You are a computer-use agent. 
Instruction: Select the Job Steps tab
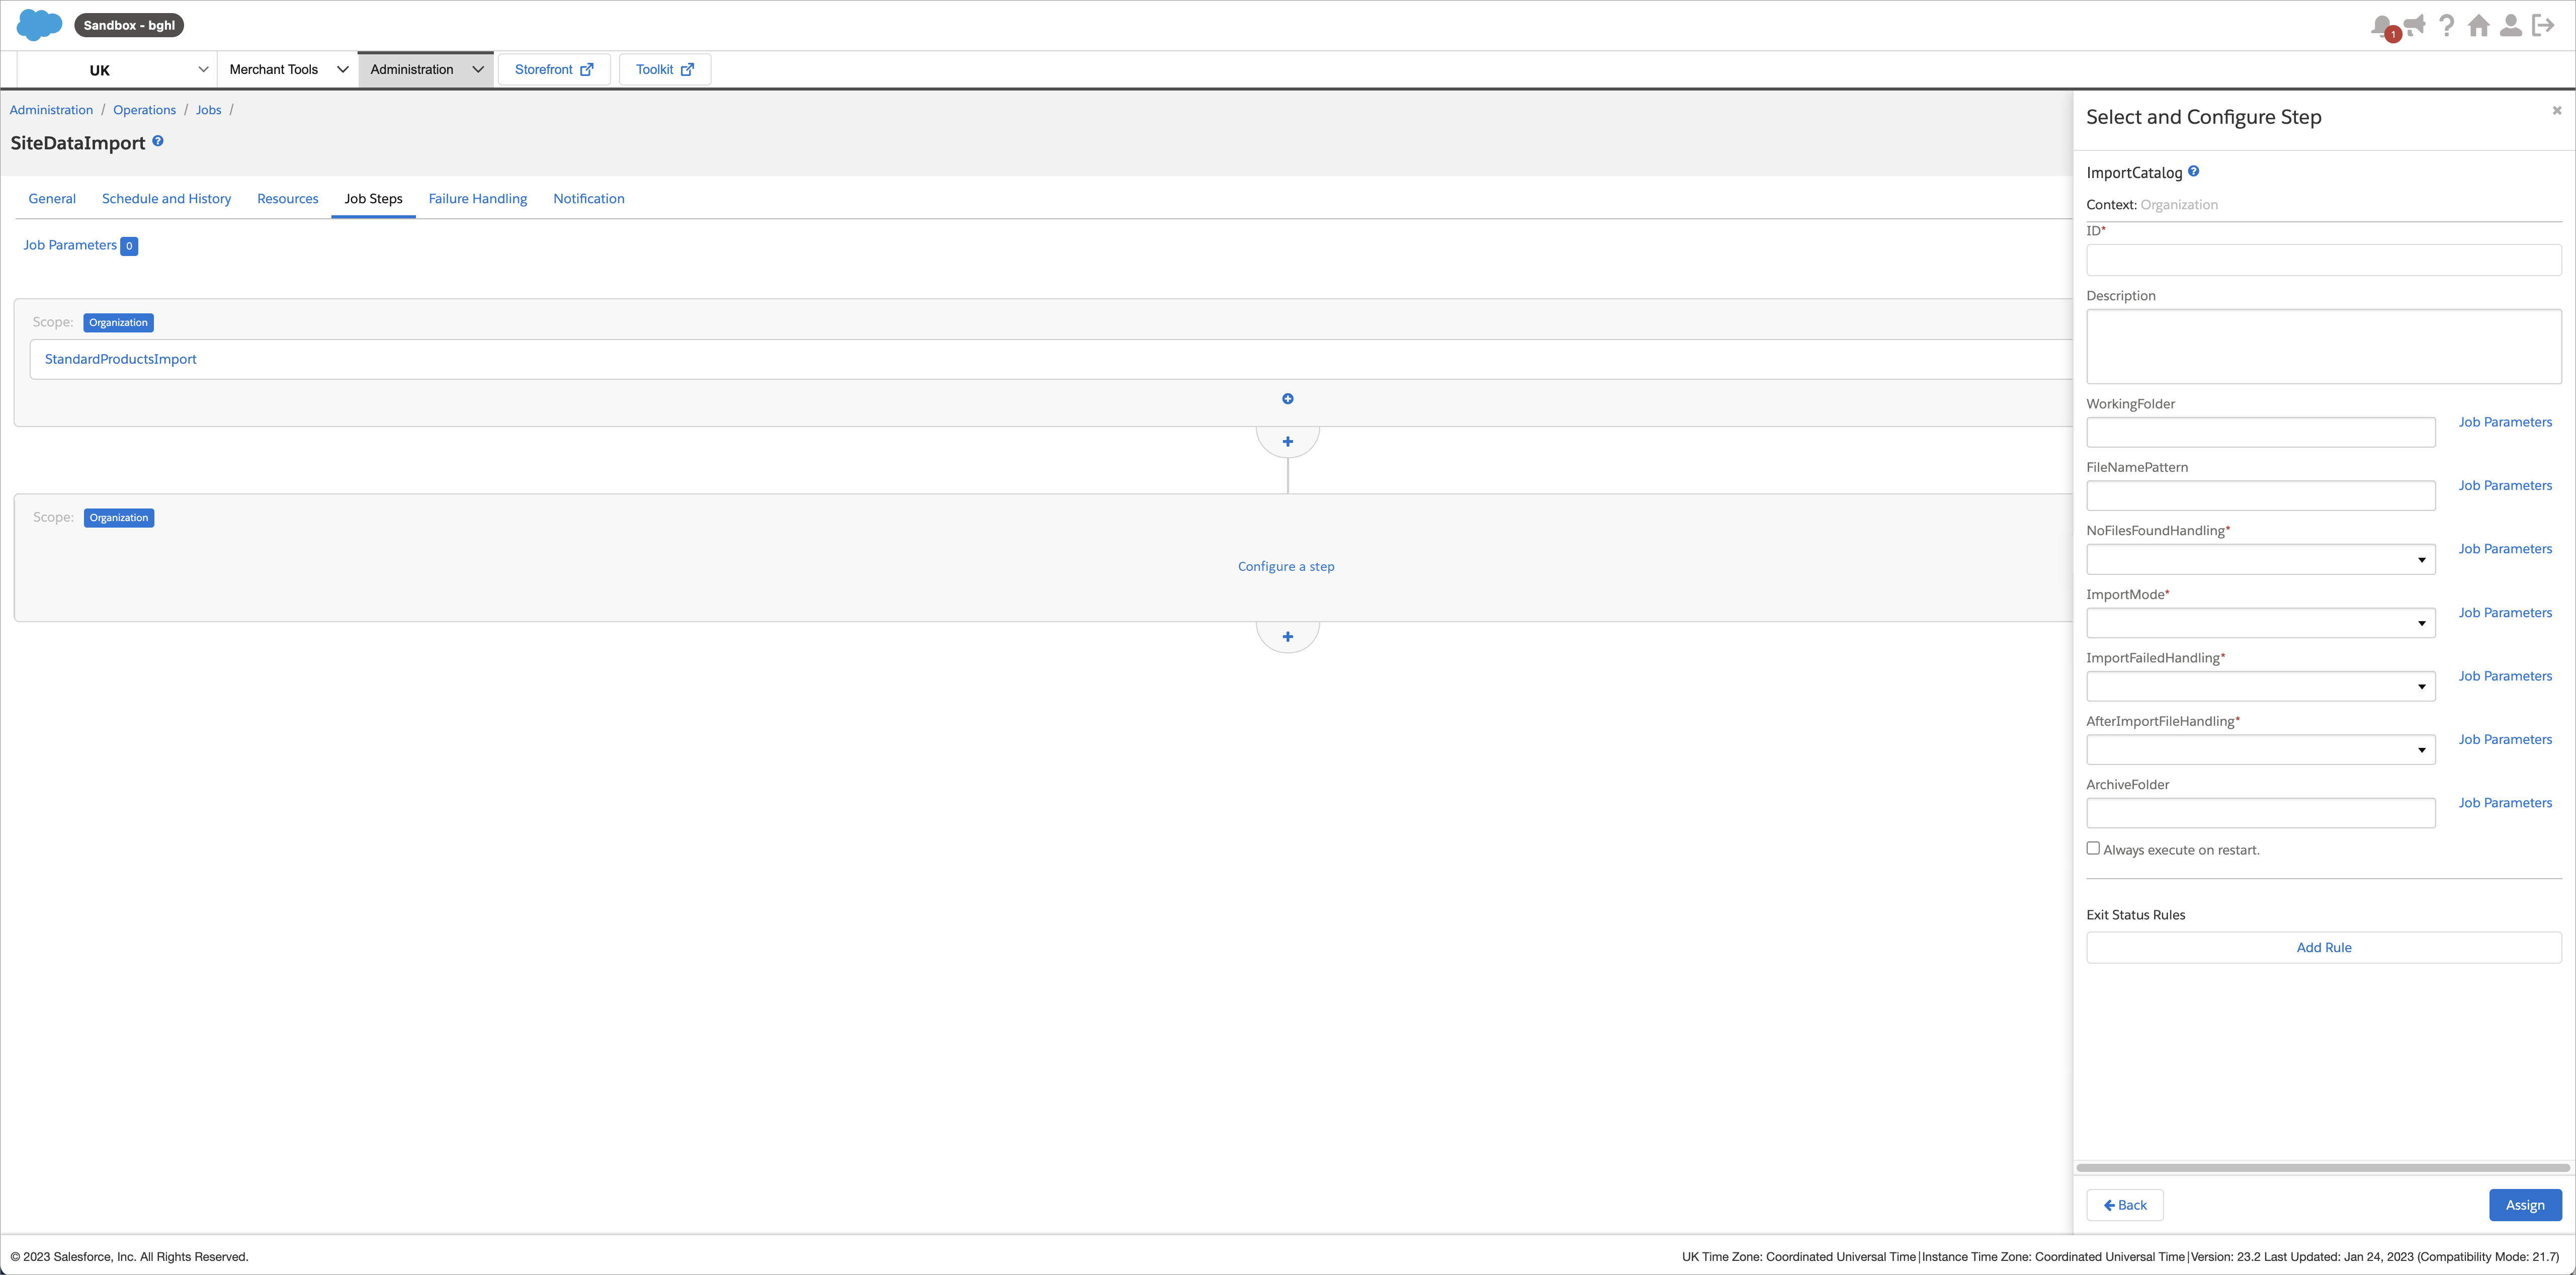(374, 199)
